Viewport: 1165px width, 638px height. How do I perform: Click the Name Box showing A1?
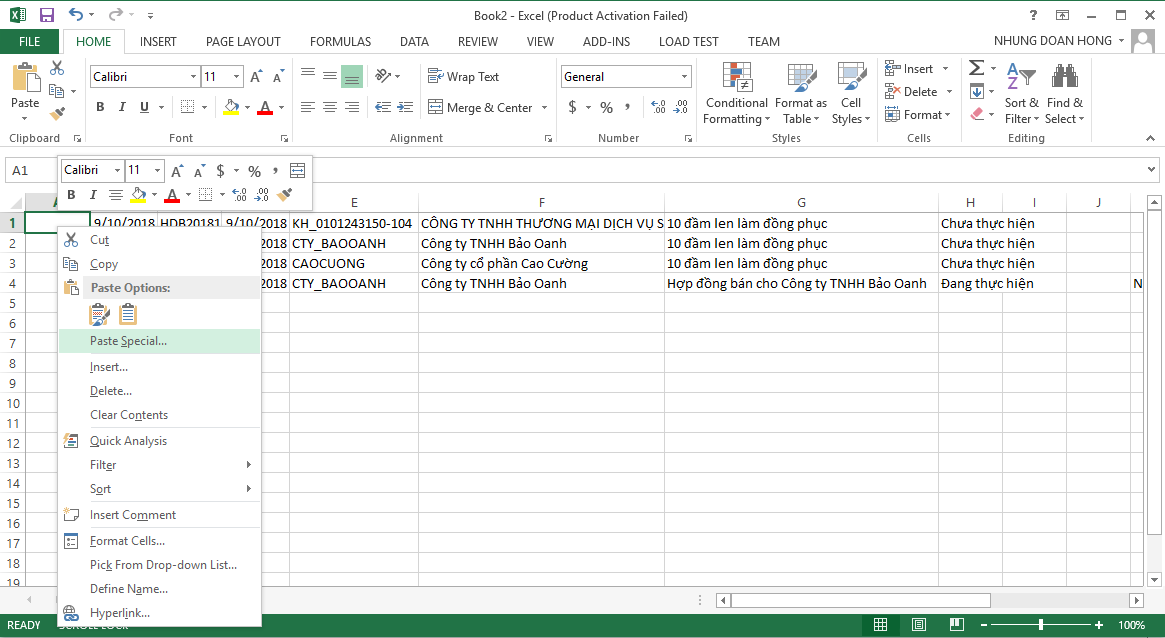pos(30,171)
